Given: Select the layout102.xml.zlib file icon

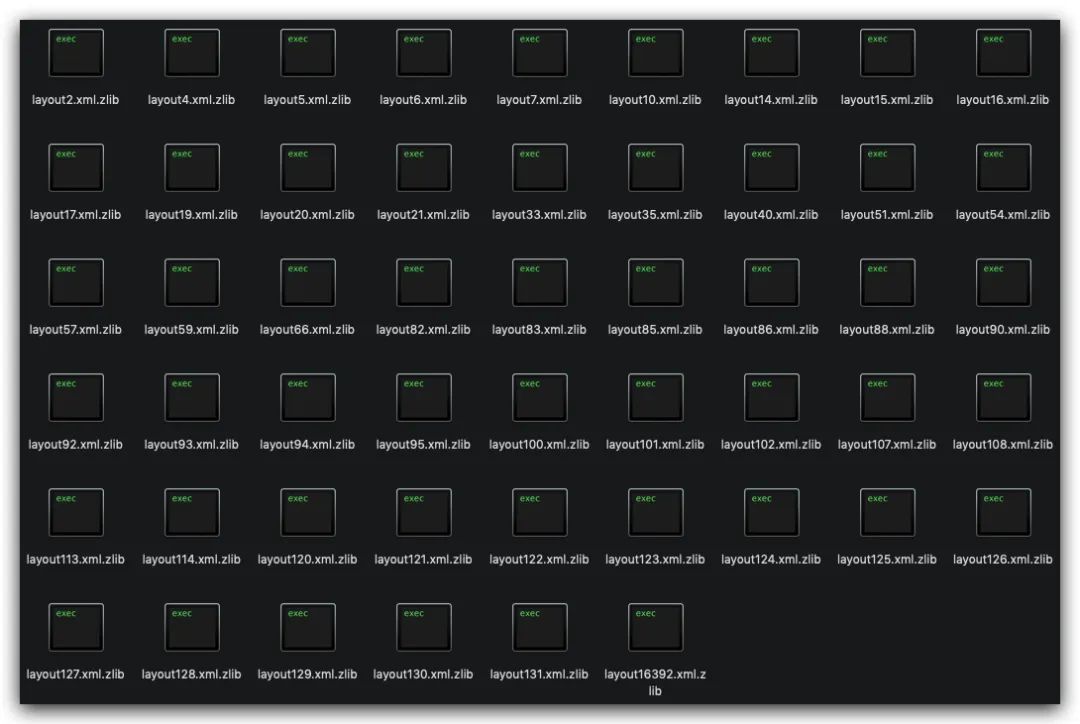Looking at the screenshot, I should [x=772, y=398].
